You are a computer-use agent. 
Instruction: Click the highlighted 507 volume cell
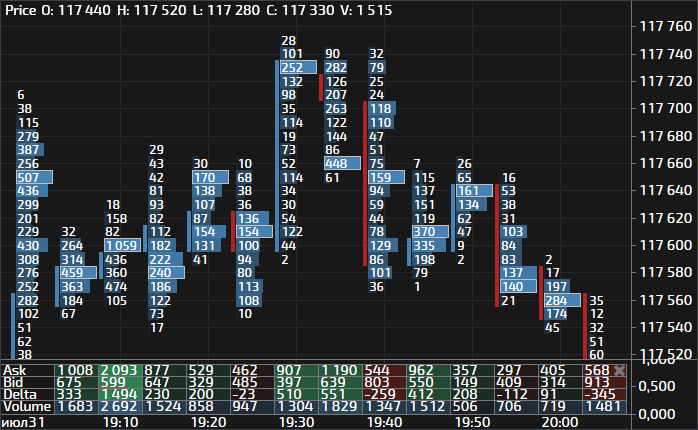[28, 177]
